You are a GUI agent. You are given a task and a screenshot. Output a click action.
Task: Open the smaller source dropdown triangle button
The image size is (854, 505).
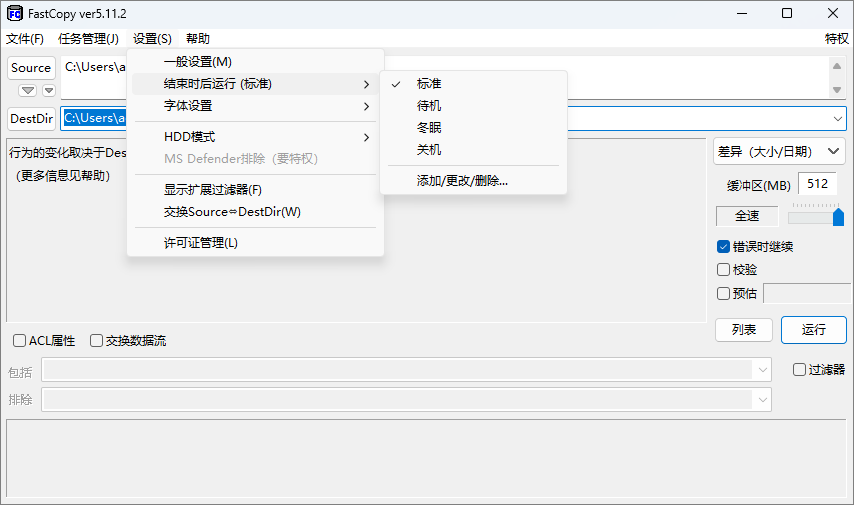(49, 90)
